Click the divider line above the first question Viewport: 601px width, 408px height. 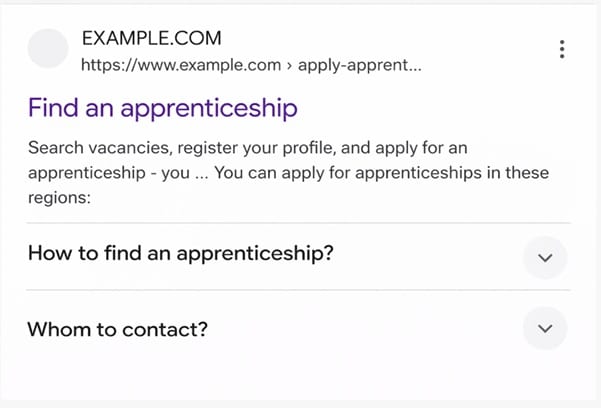298,222
